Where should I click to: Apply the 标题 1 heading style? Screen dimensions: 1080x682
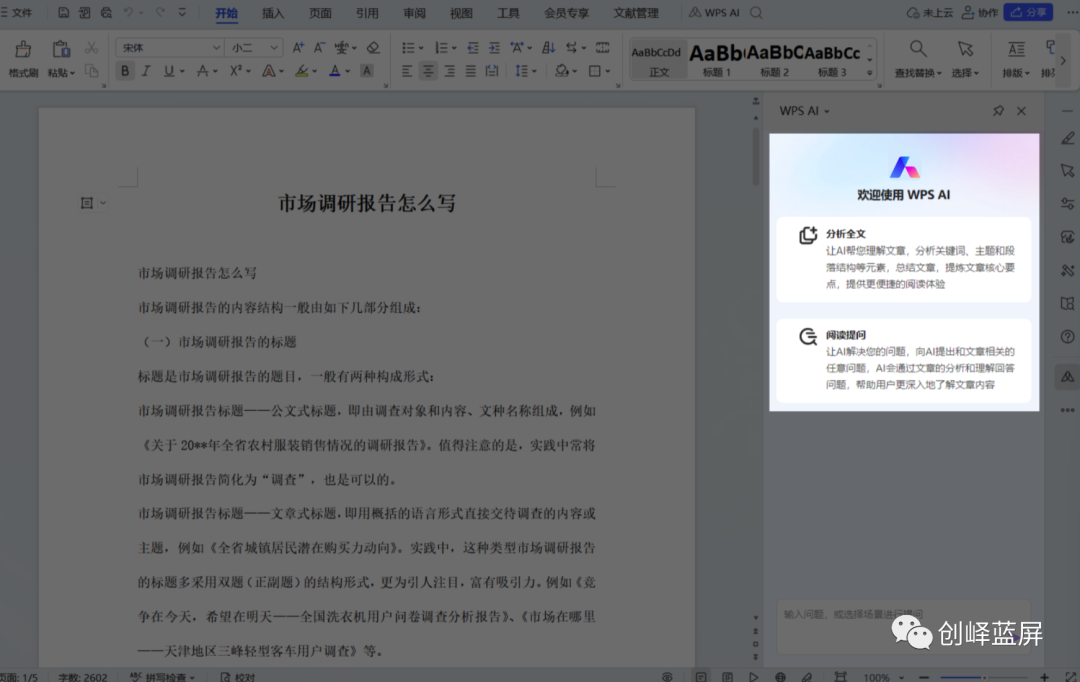coord(716,59)
